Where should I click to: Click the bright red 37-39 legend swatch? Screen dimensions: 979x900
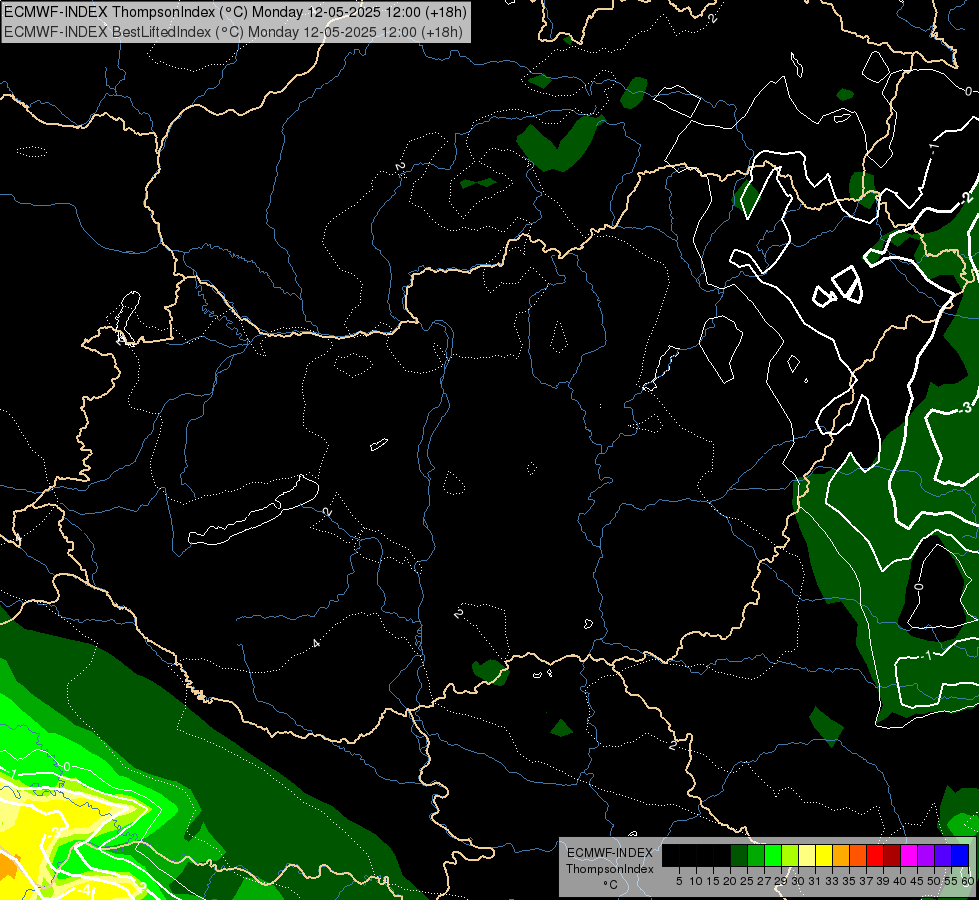[875, 855]
